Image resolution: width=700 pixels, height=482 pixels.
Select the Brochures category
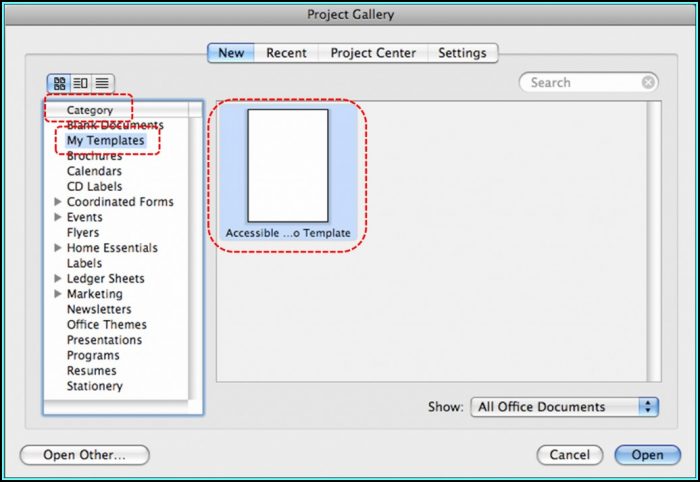click(95, 156)
